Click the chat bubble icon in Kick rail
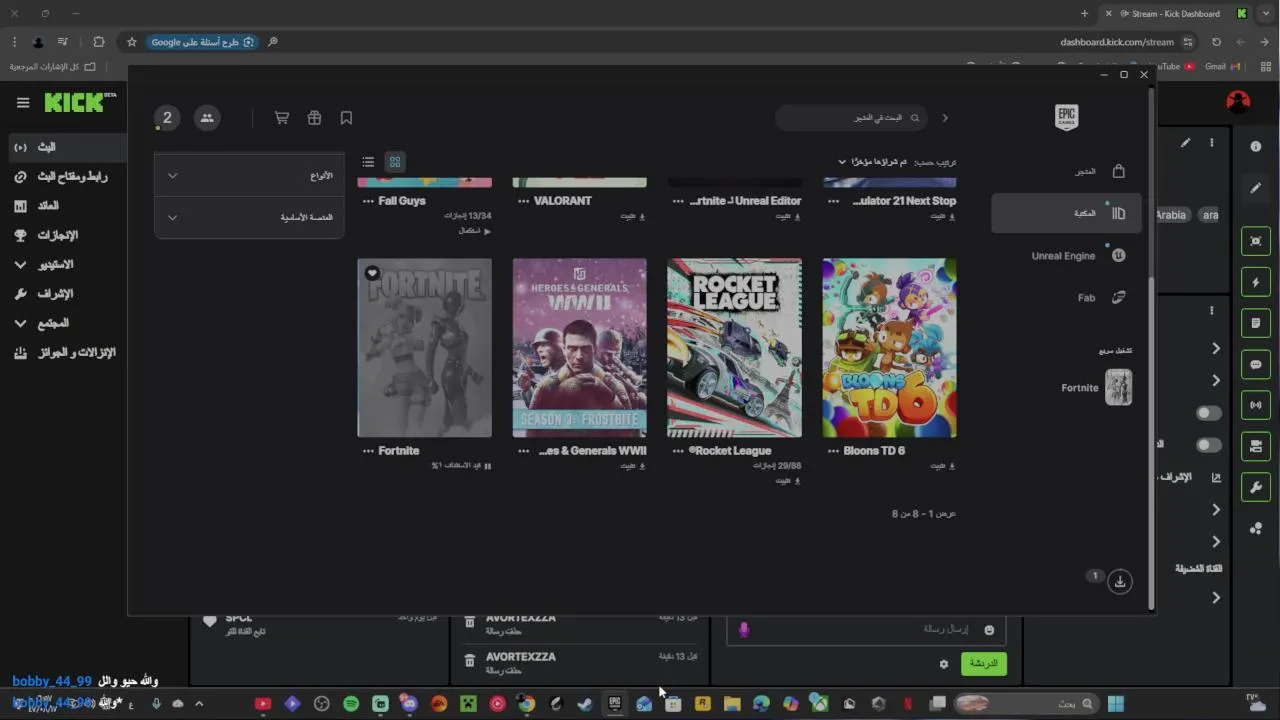 click(1256, 365)
